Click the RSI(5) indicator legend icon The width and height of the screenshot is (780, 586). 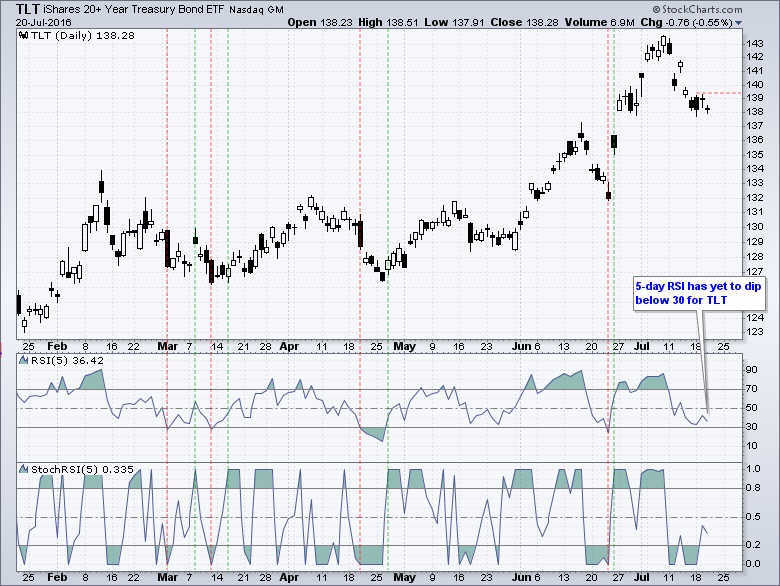pyautogui.click(x=23, y=360)
